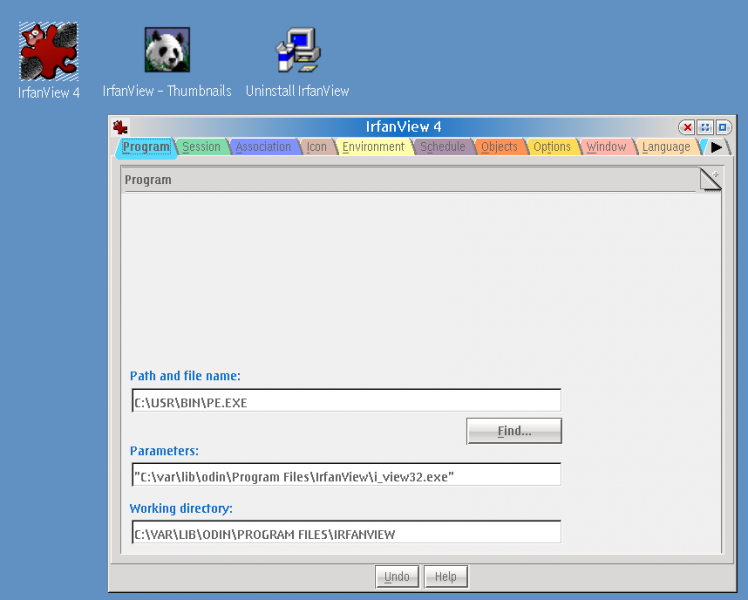Click the Find... button
Image resolution: width=748 pixels, height=600 pixels.
click(x=514, y=431)
